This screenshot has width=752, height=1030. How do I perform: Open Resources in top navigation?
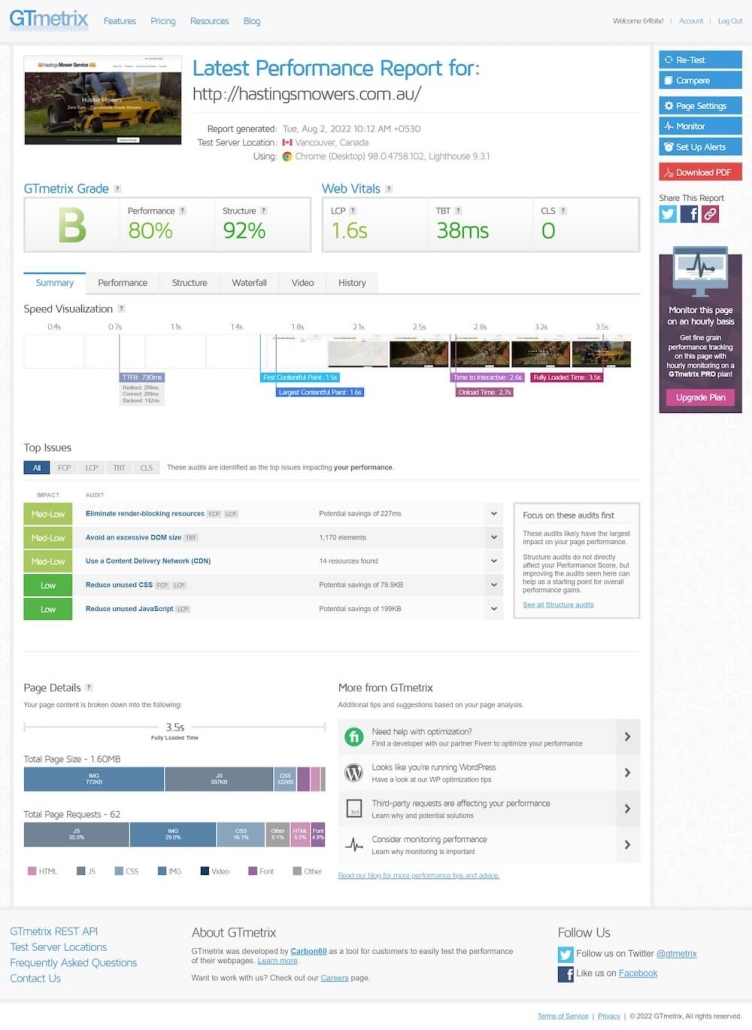210,21
